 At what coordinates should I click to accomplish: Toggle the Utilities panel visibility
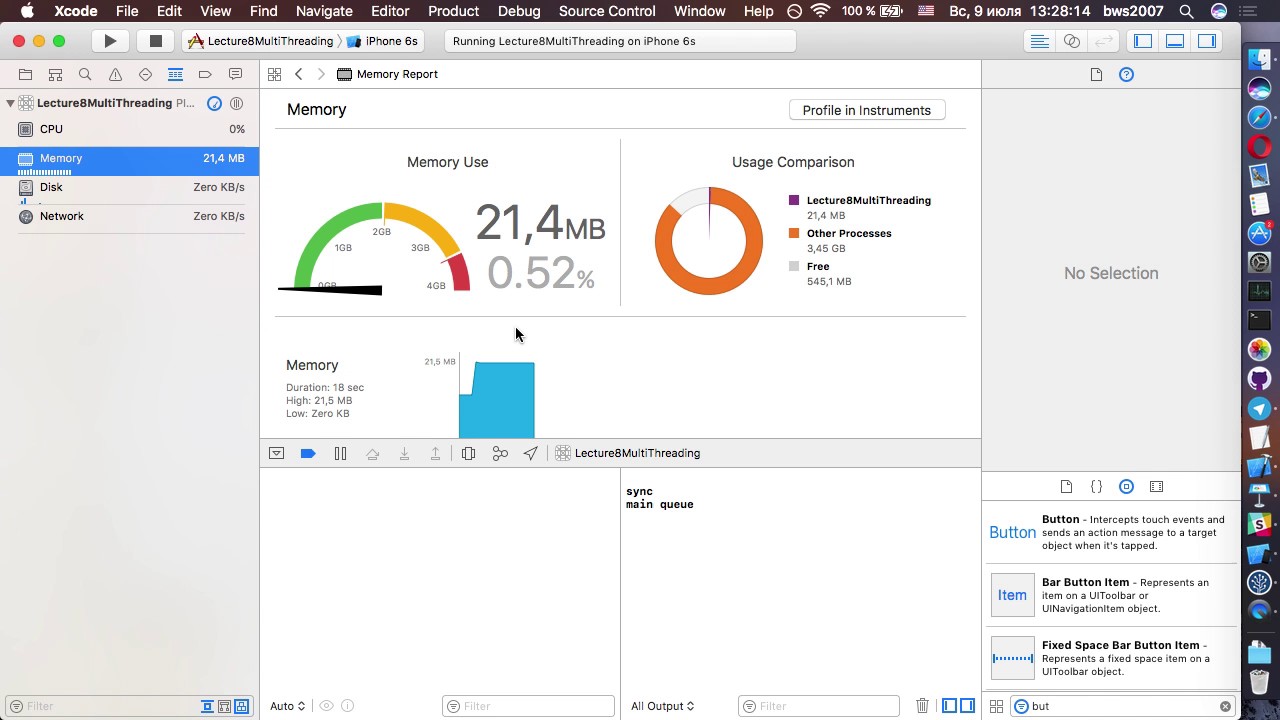pos(1207,41)
